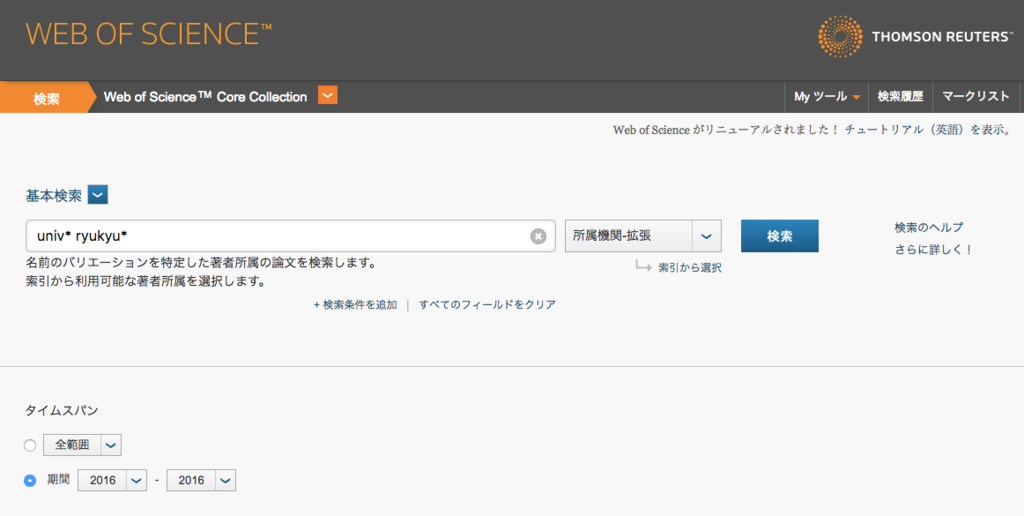
Task: Open the end year 2016 dropdown
Action: [201, 480]
